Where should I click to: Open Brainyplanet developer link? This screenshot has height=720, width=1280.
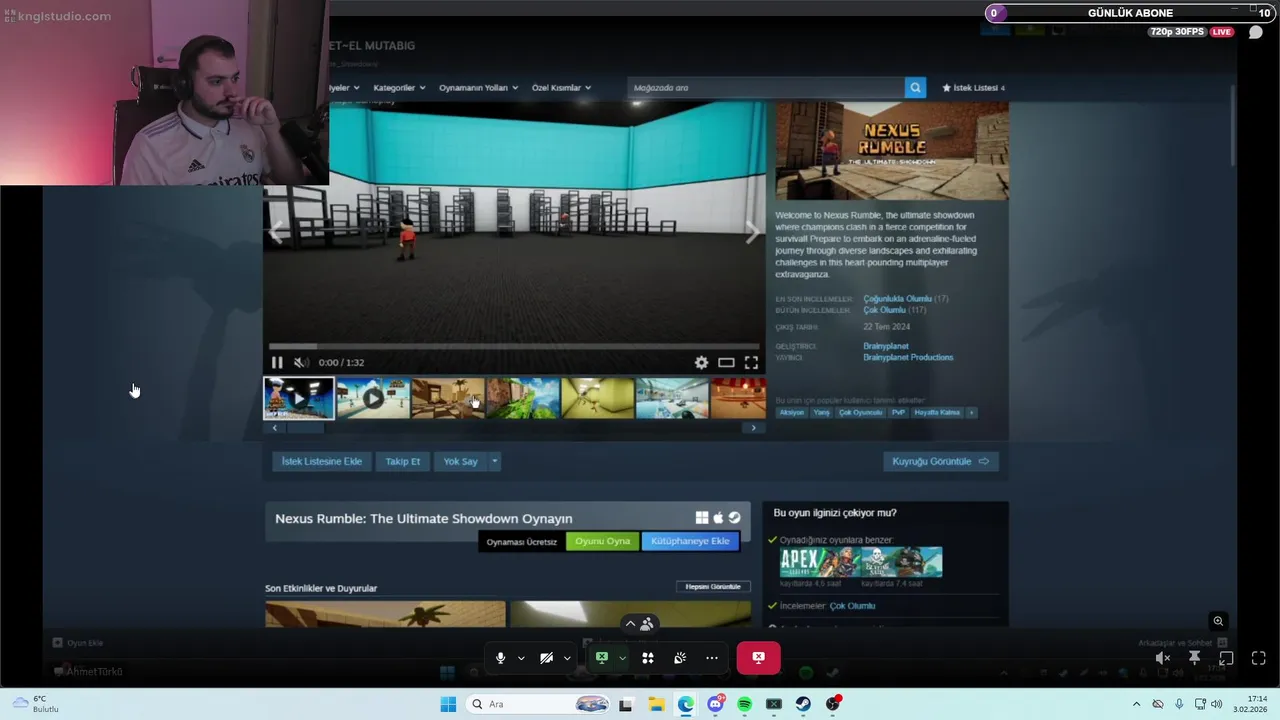coord(886,346)
